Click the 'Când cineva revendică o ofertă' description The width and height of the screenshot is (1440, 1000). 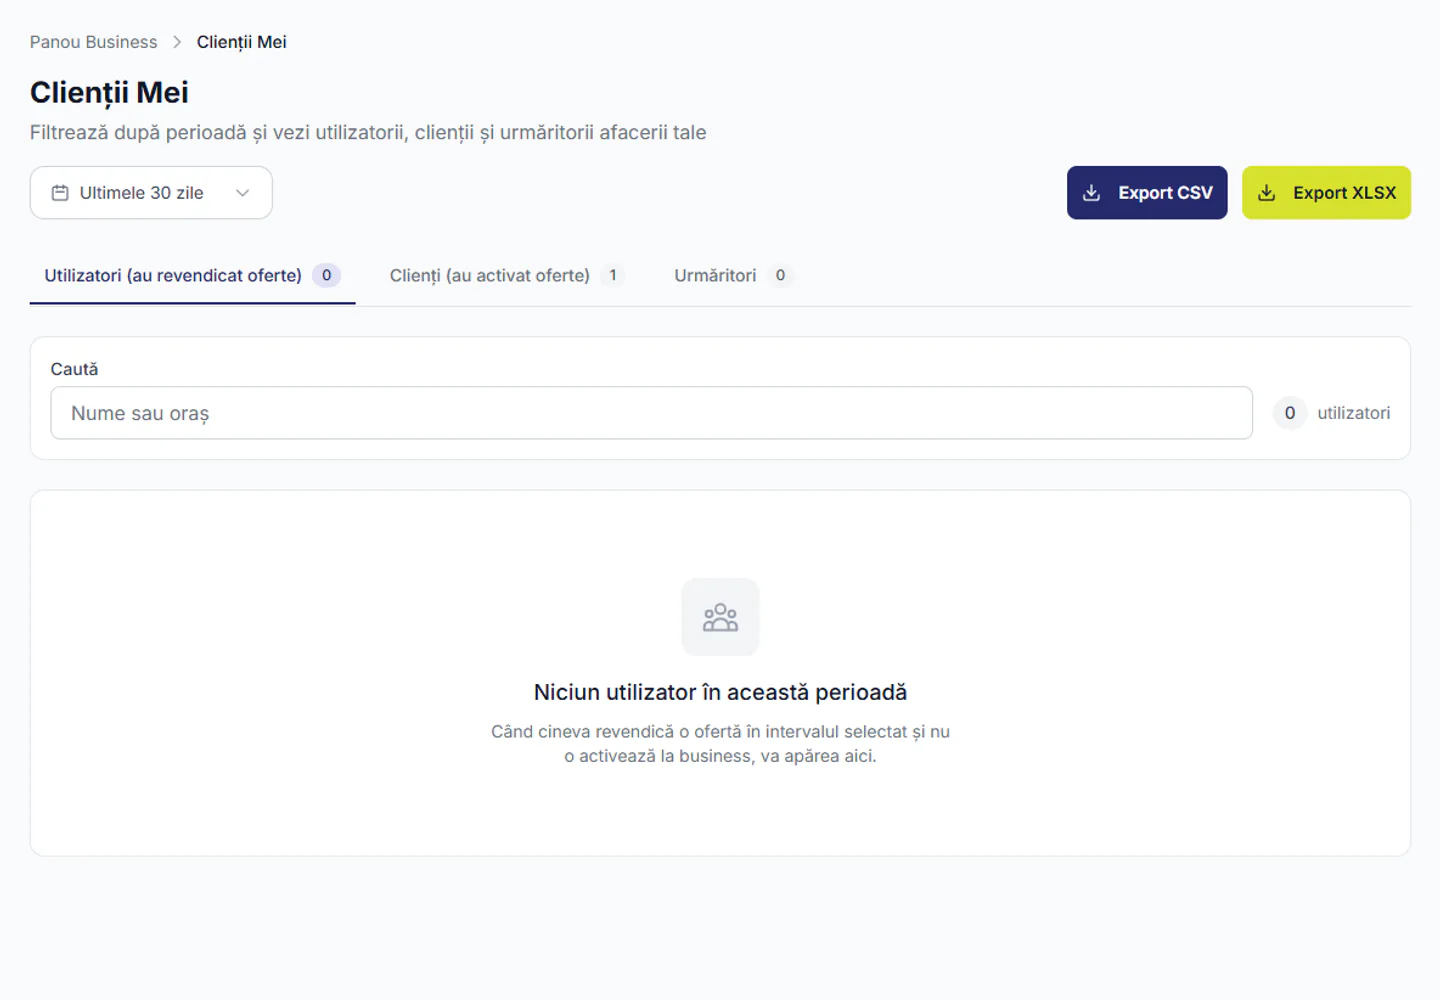[x=720, y=744]
